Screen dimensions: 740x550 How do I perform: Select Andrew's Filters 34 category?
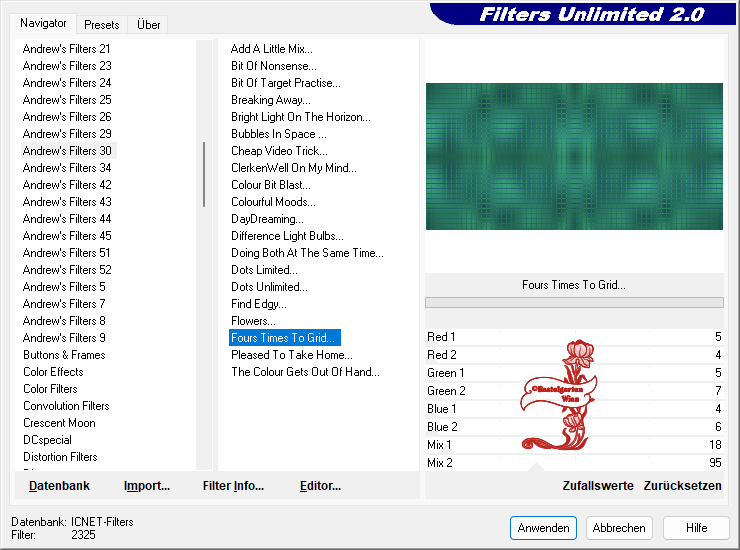click(x=67, y=168)
